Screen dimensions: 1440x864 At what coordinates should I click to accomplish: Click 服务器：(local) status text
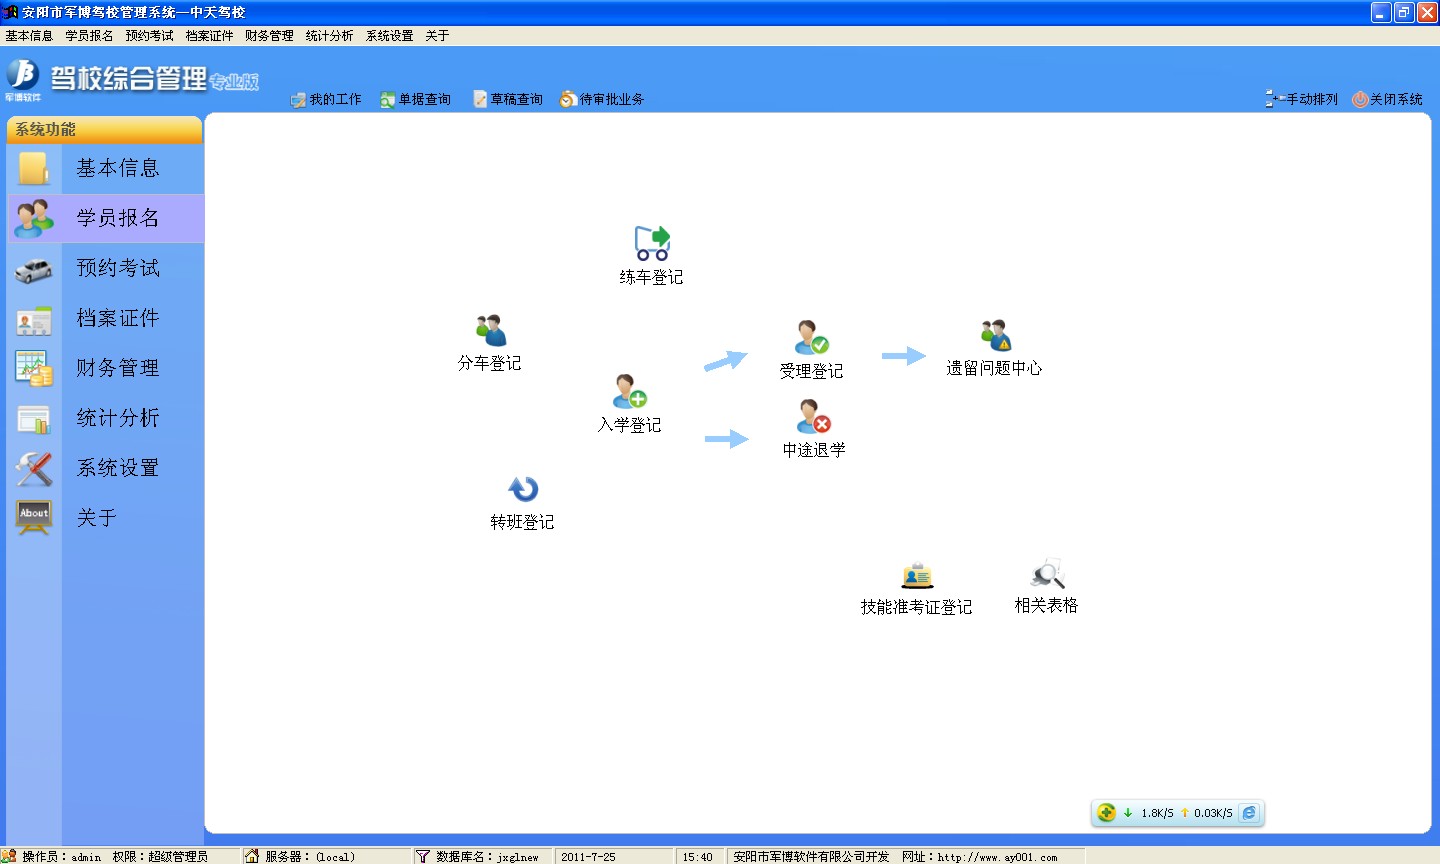[310, 857]
